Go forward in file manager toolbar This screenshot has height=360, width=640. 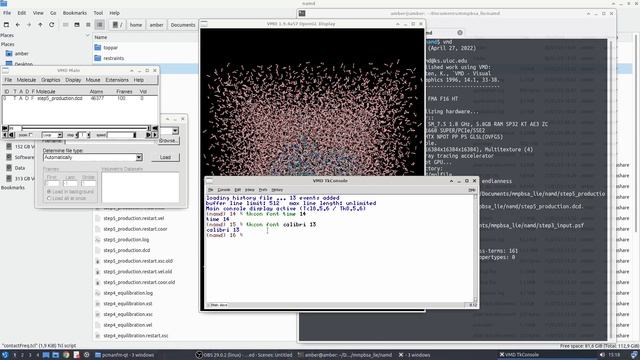29,25
